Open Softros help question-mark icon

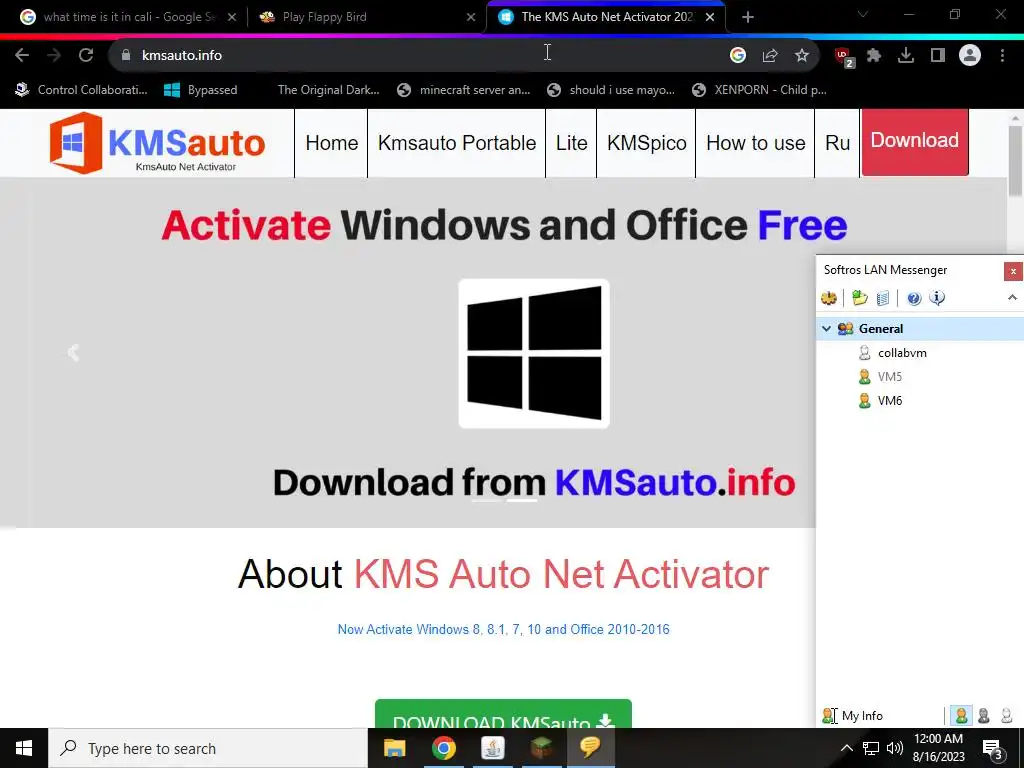(x=914, y=298)
